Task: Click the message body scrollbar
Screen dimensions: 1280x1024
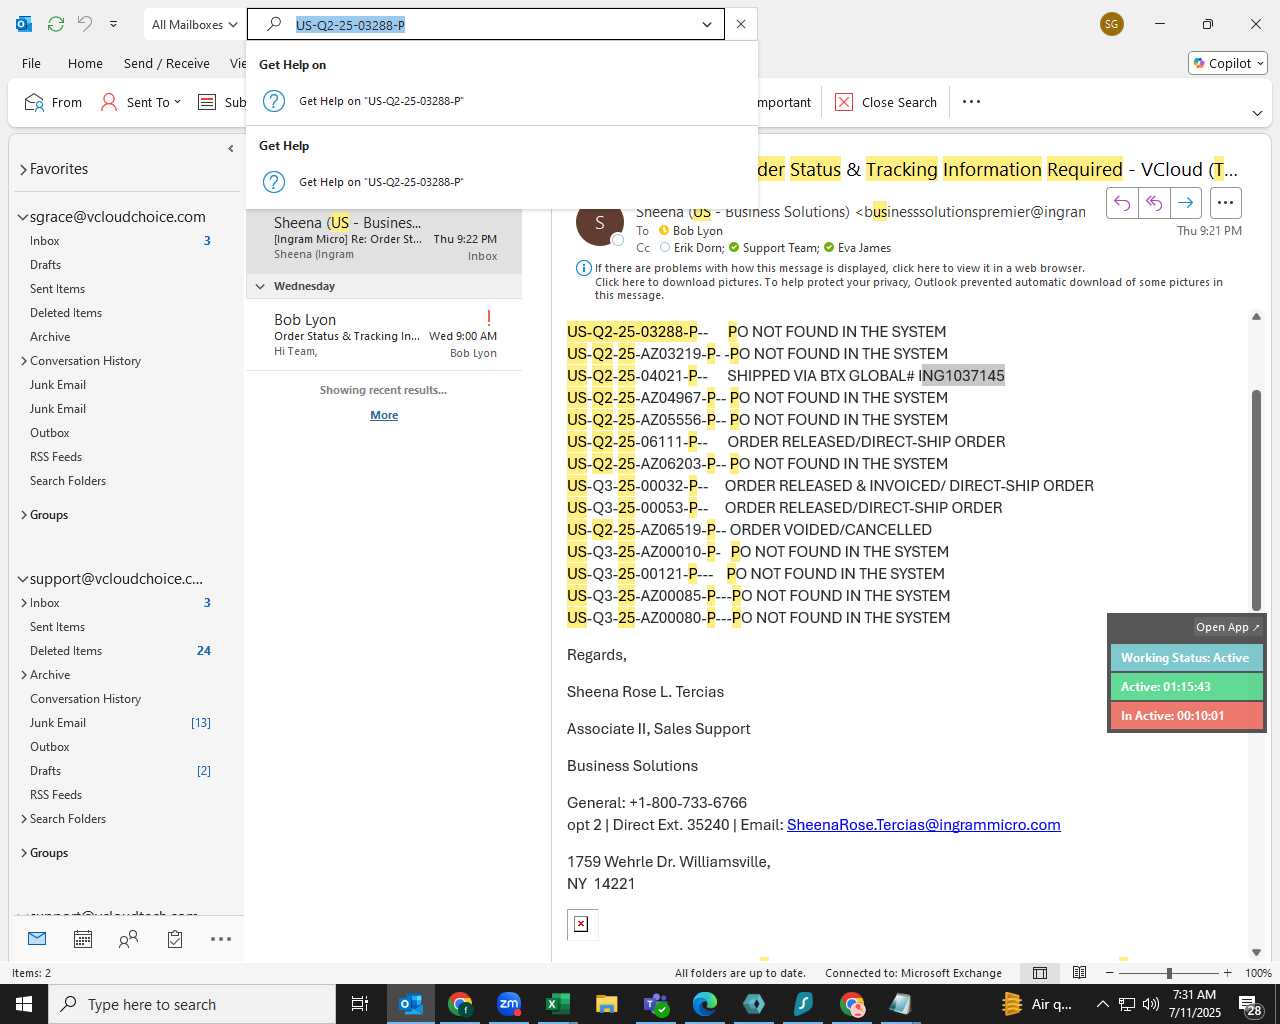Action: click(1257, 500)
